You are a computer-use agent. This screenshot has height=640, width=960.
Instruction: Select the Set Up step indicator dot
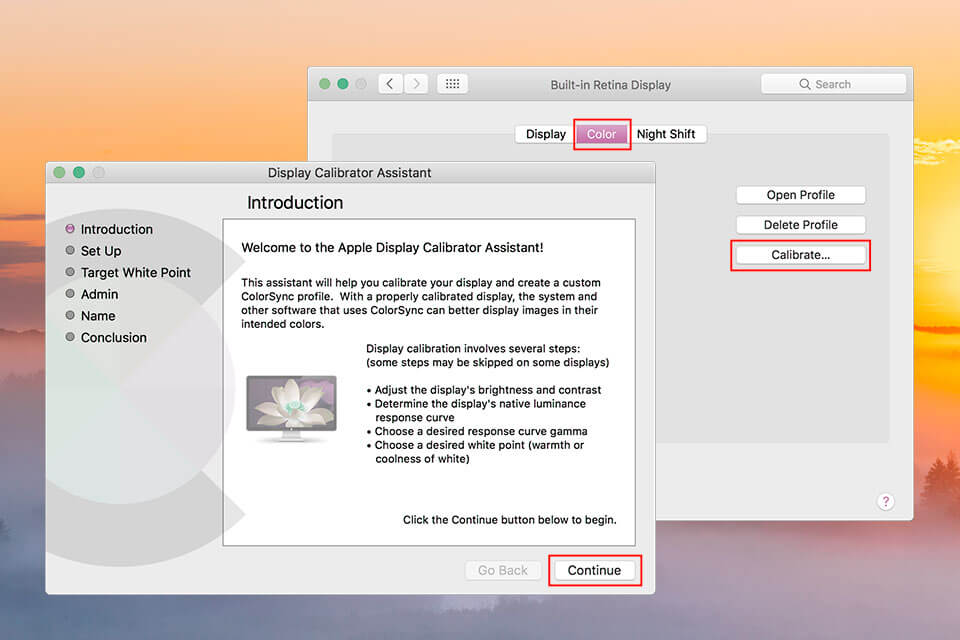[x=70, y=251]
